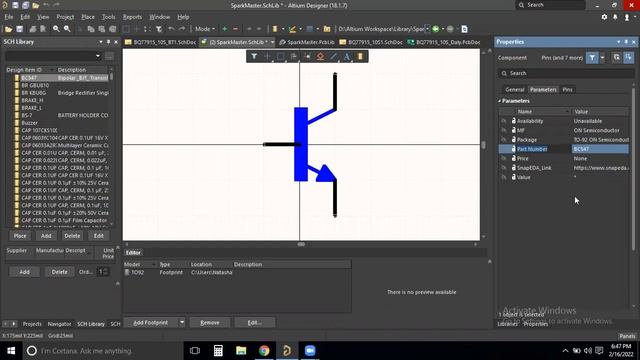640x360 pixels.
Task: Collapse the Parameters section triangle
Action: [x=499, y=101]
